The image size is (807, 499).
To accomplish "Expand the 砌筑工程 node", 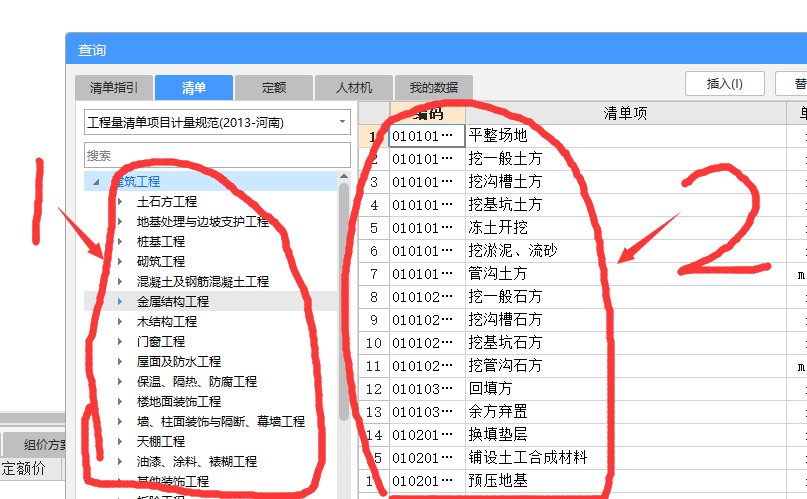I will click(120, 261).
